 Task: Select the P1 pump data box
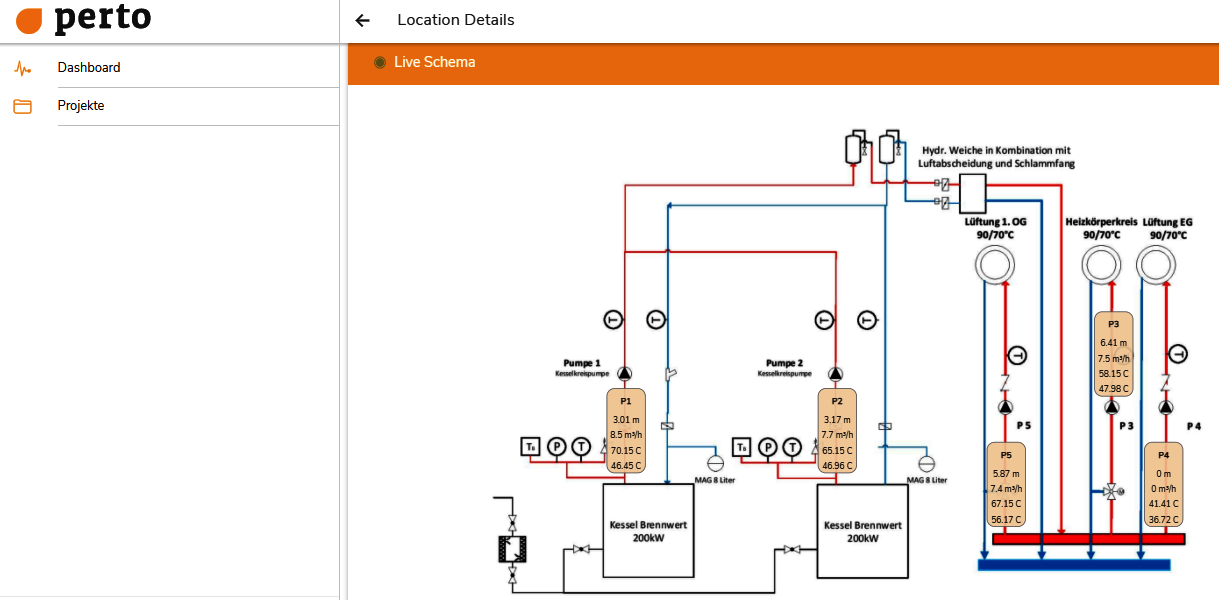tap(626, 431)
